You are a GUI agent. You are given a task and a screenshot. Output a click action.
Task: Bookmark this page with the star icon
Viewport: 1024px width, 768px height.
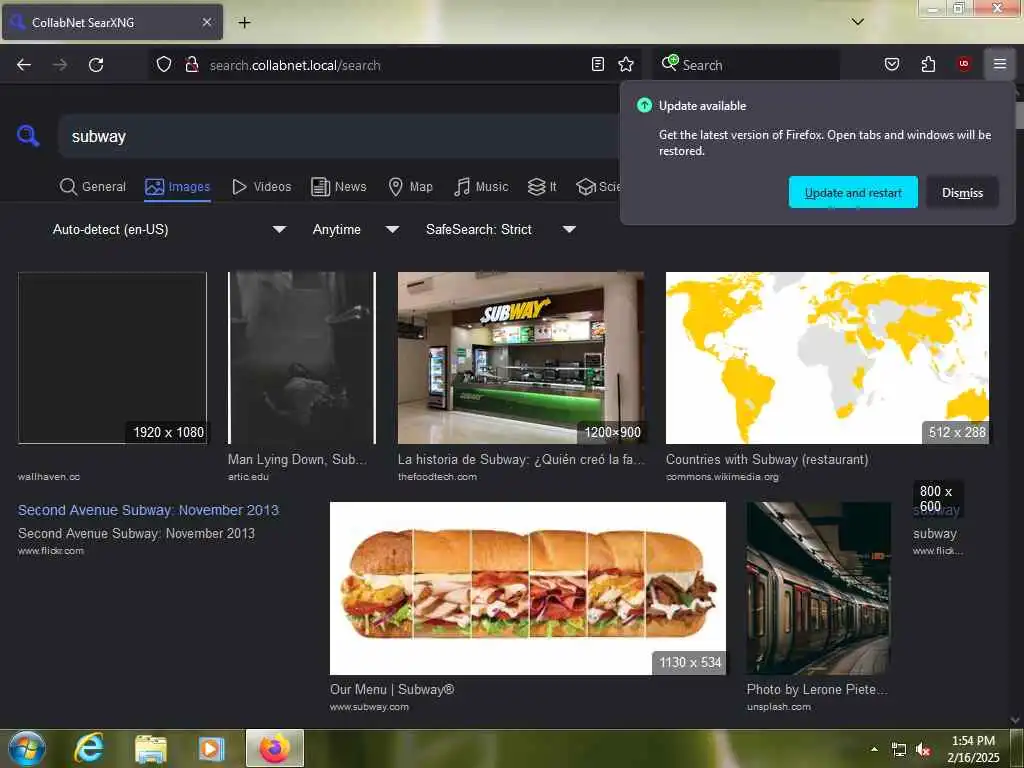(x=626, y=64)
